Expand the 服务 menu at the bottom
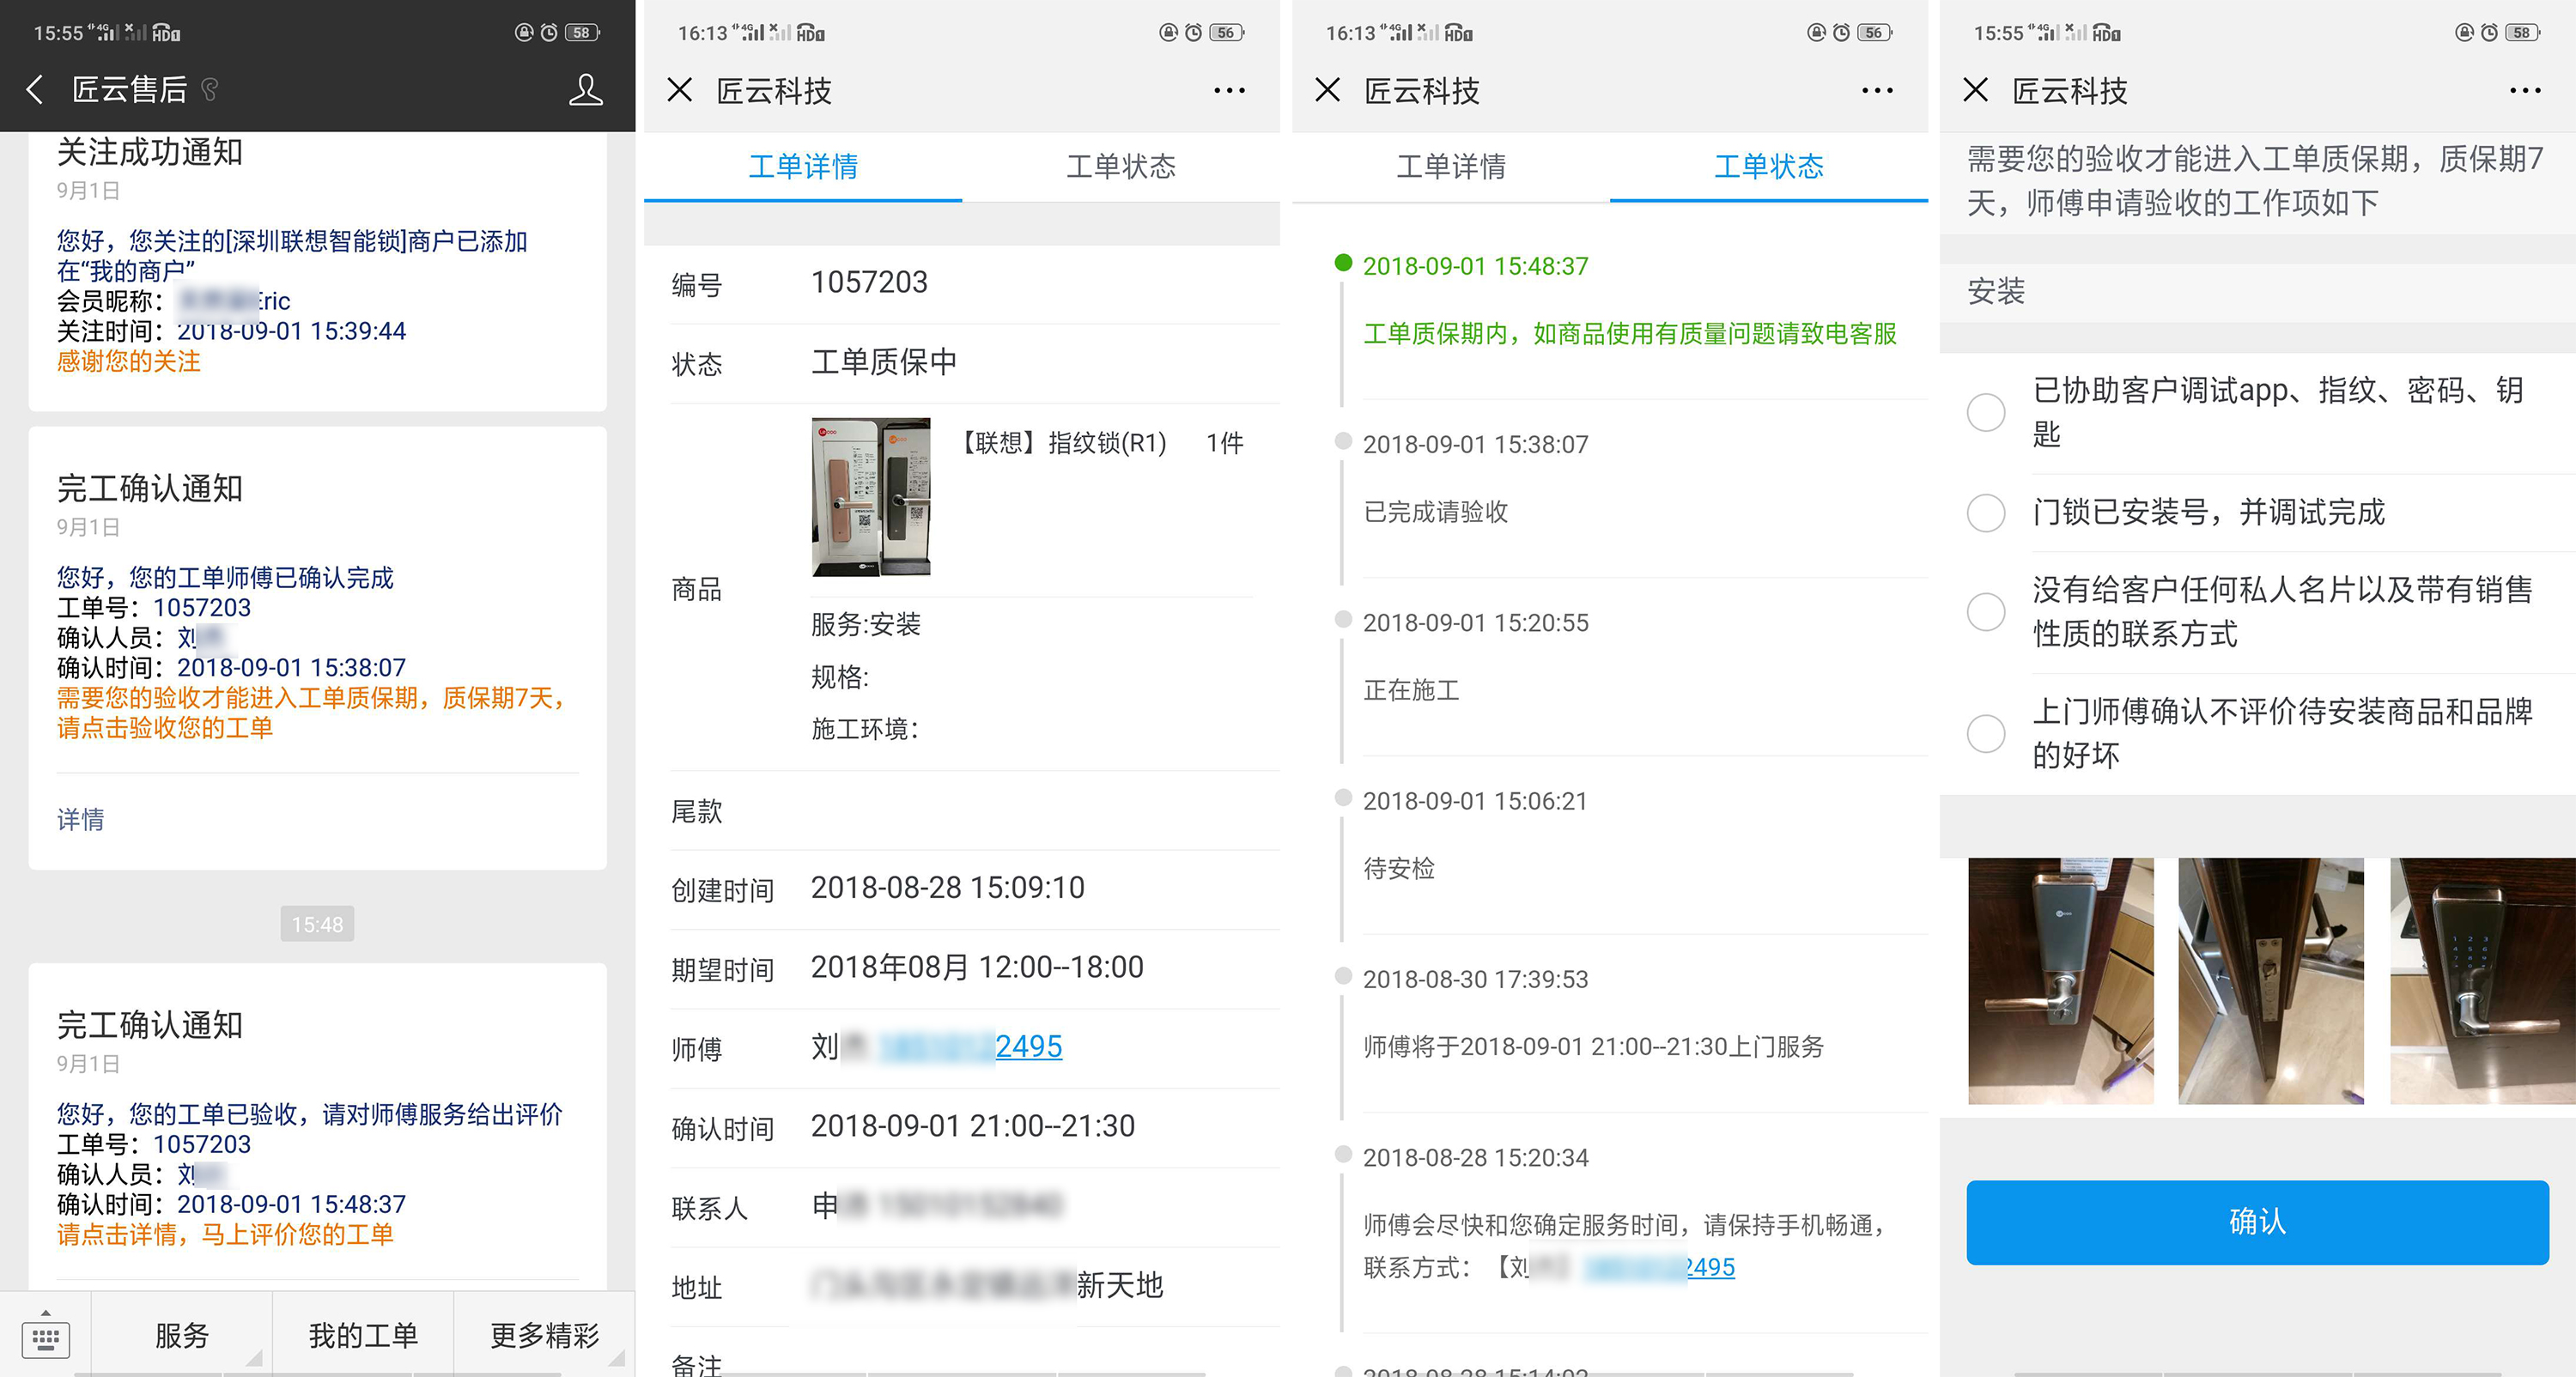 click(x=182, y=1335)
